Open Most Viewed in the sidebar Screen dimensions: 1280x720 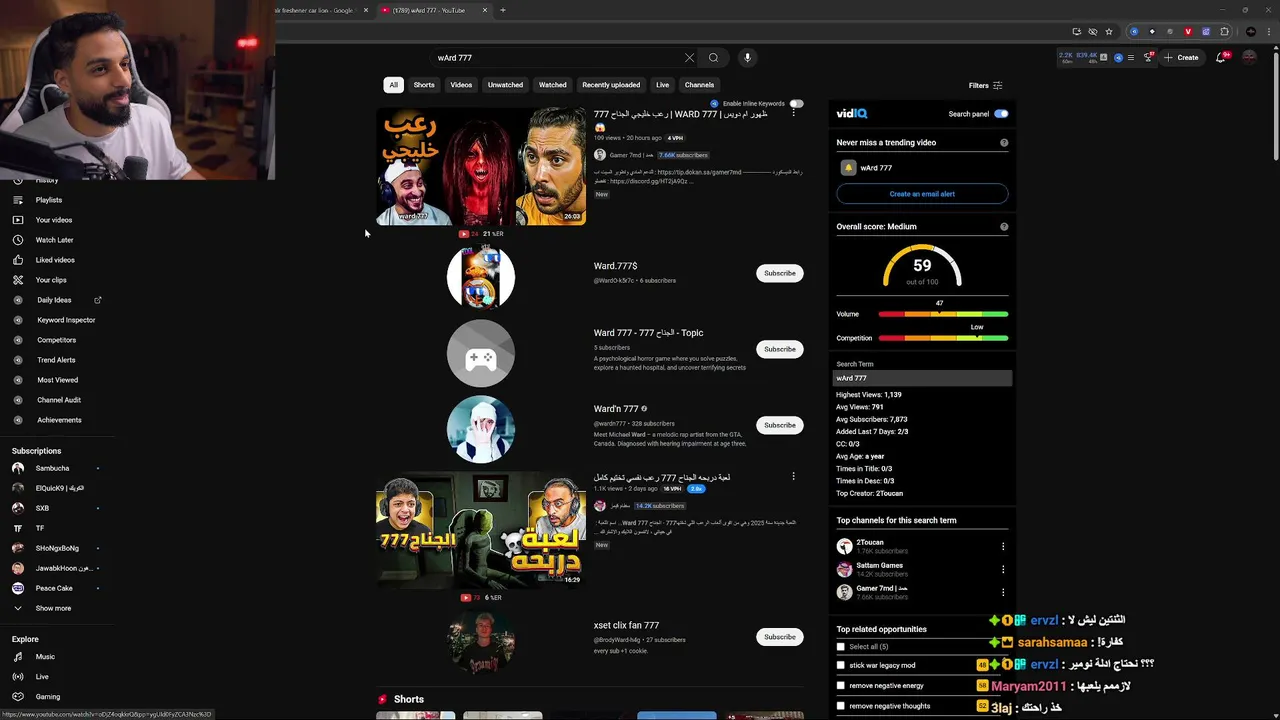point(57,380)
